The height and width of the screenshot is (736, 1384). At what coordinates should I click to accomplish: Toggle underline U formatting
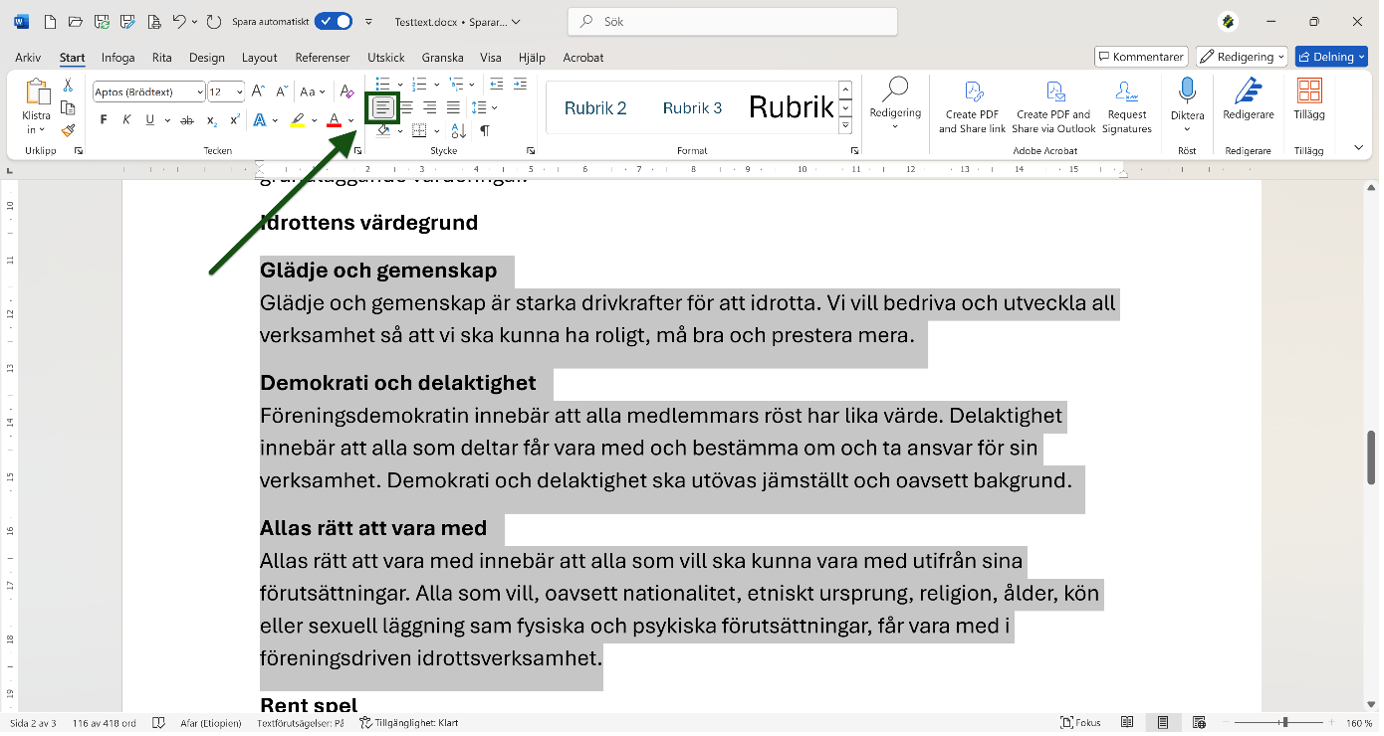coord(150,120)
